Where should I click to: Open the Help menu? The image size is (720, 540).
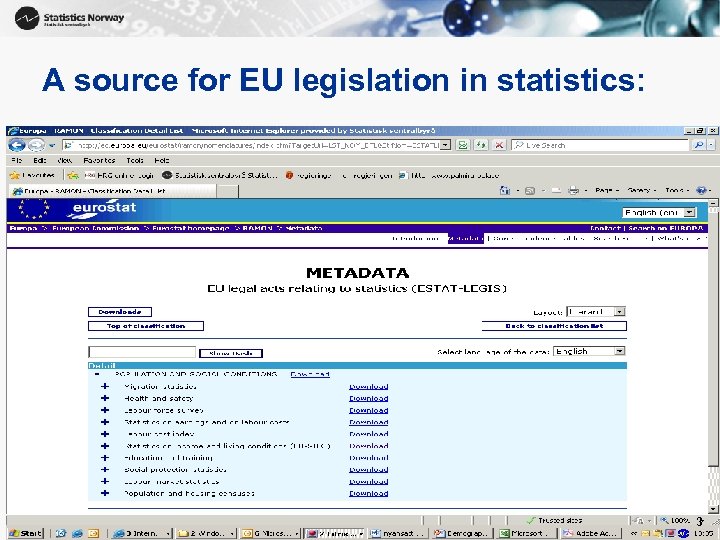coord(162,160)
